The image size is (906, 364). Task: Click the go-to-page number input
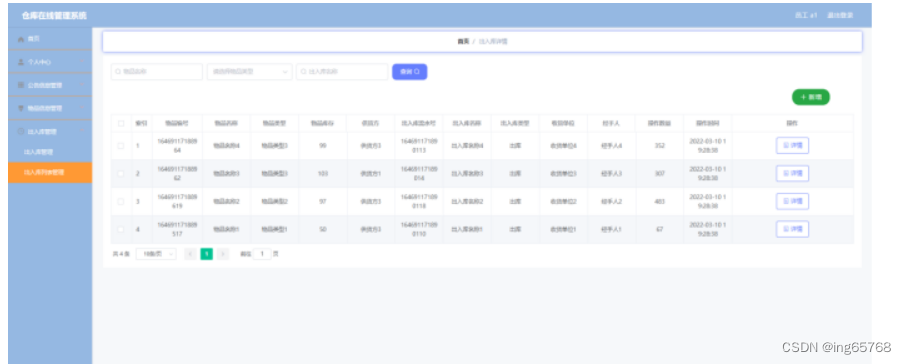click(262, 254)
